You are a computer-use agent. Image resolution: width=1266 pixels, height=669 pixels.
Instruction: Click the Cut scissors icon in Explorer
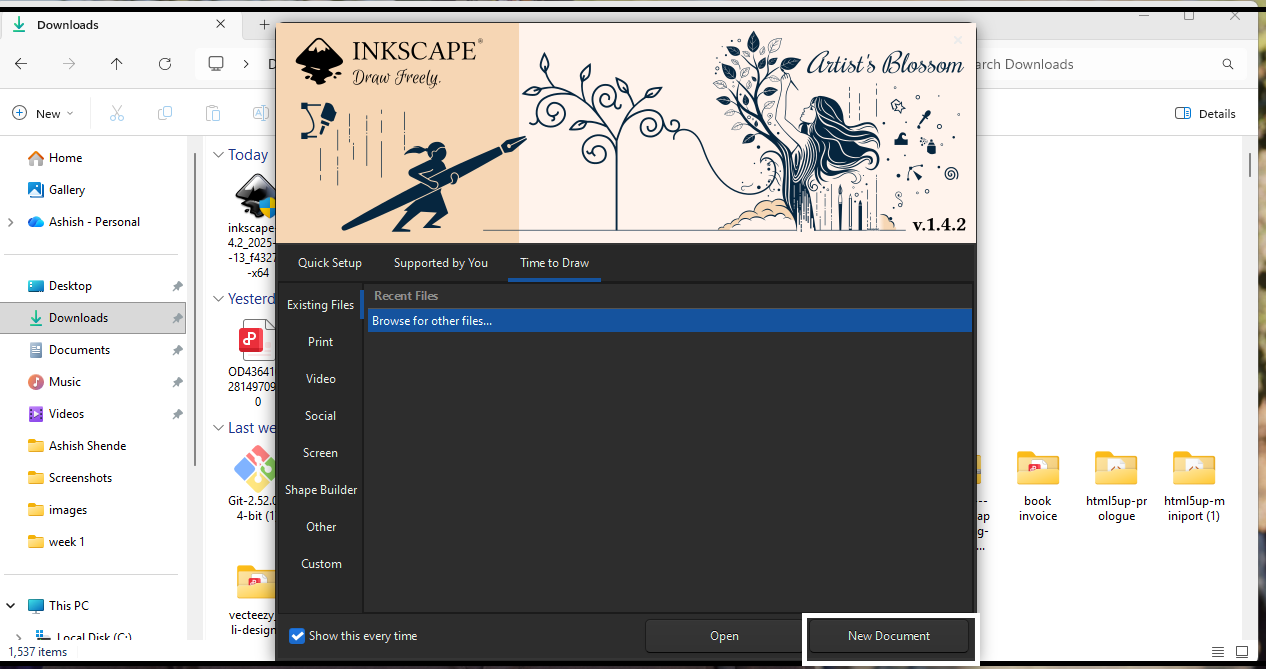[x=117, y=113]
